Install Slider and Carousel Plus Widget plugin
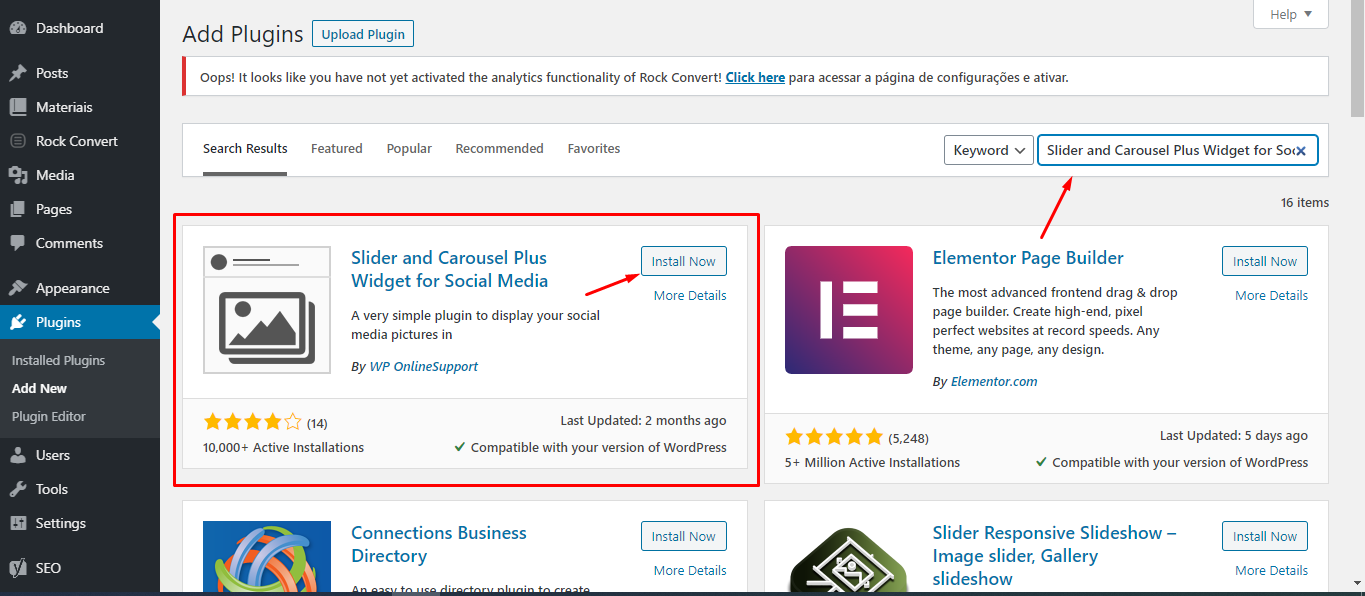This screenshot has height=596, width=1365. tap(684, 261)
